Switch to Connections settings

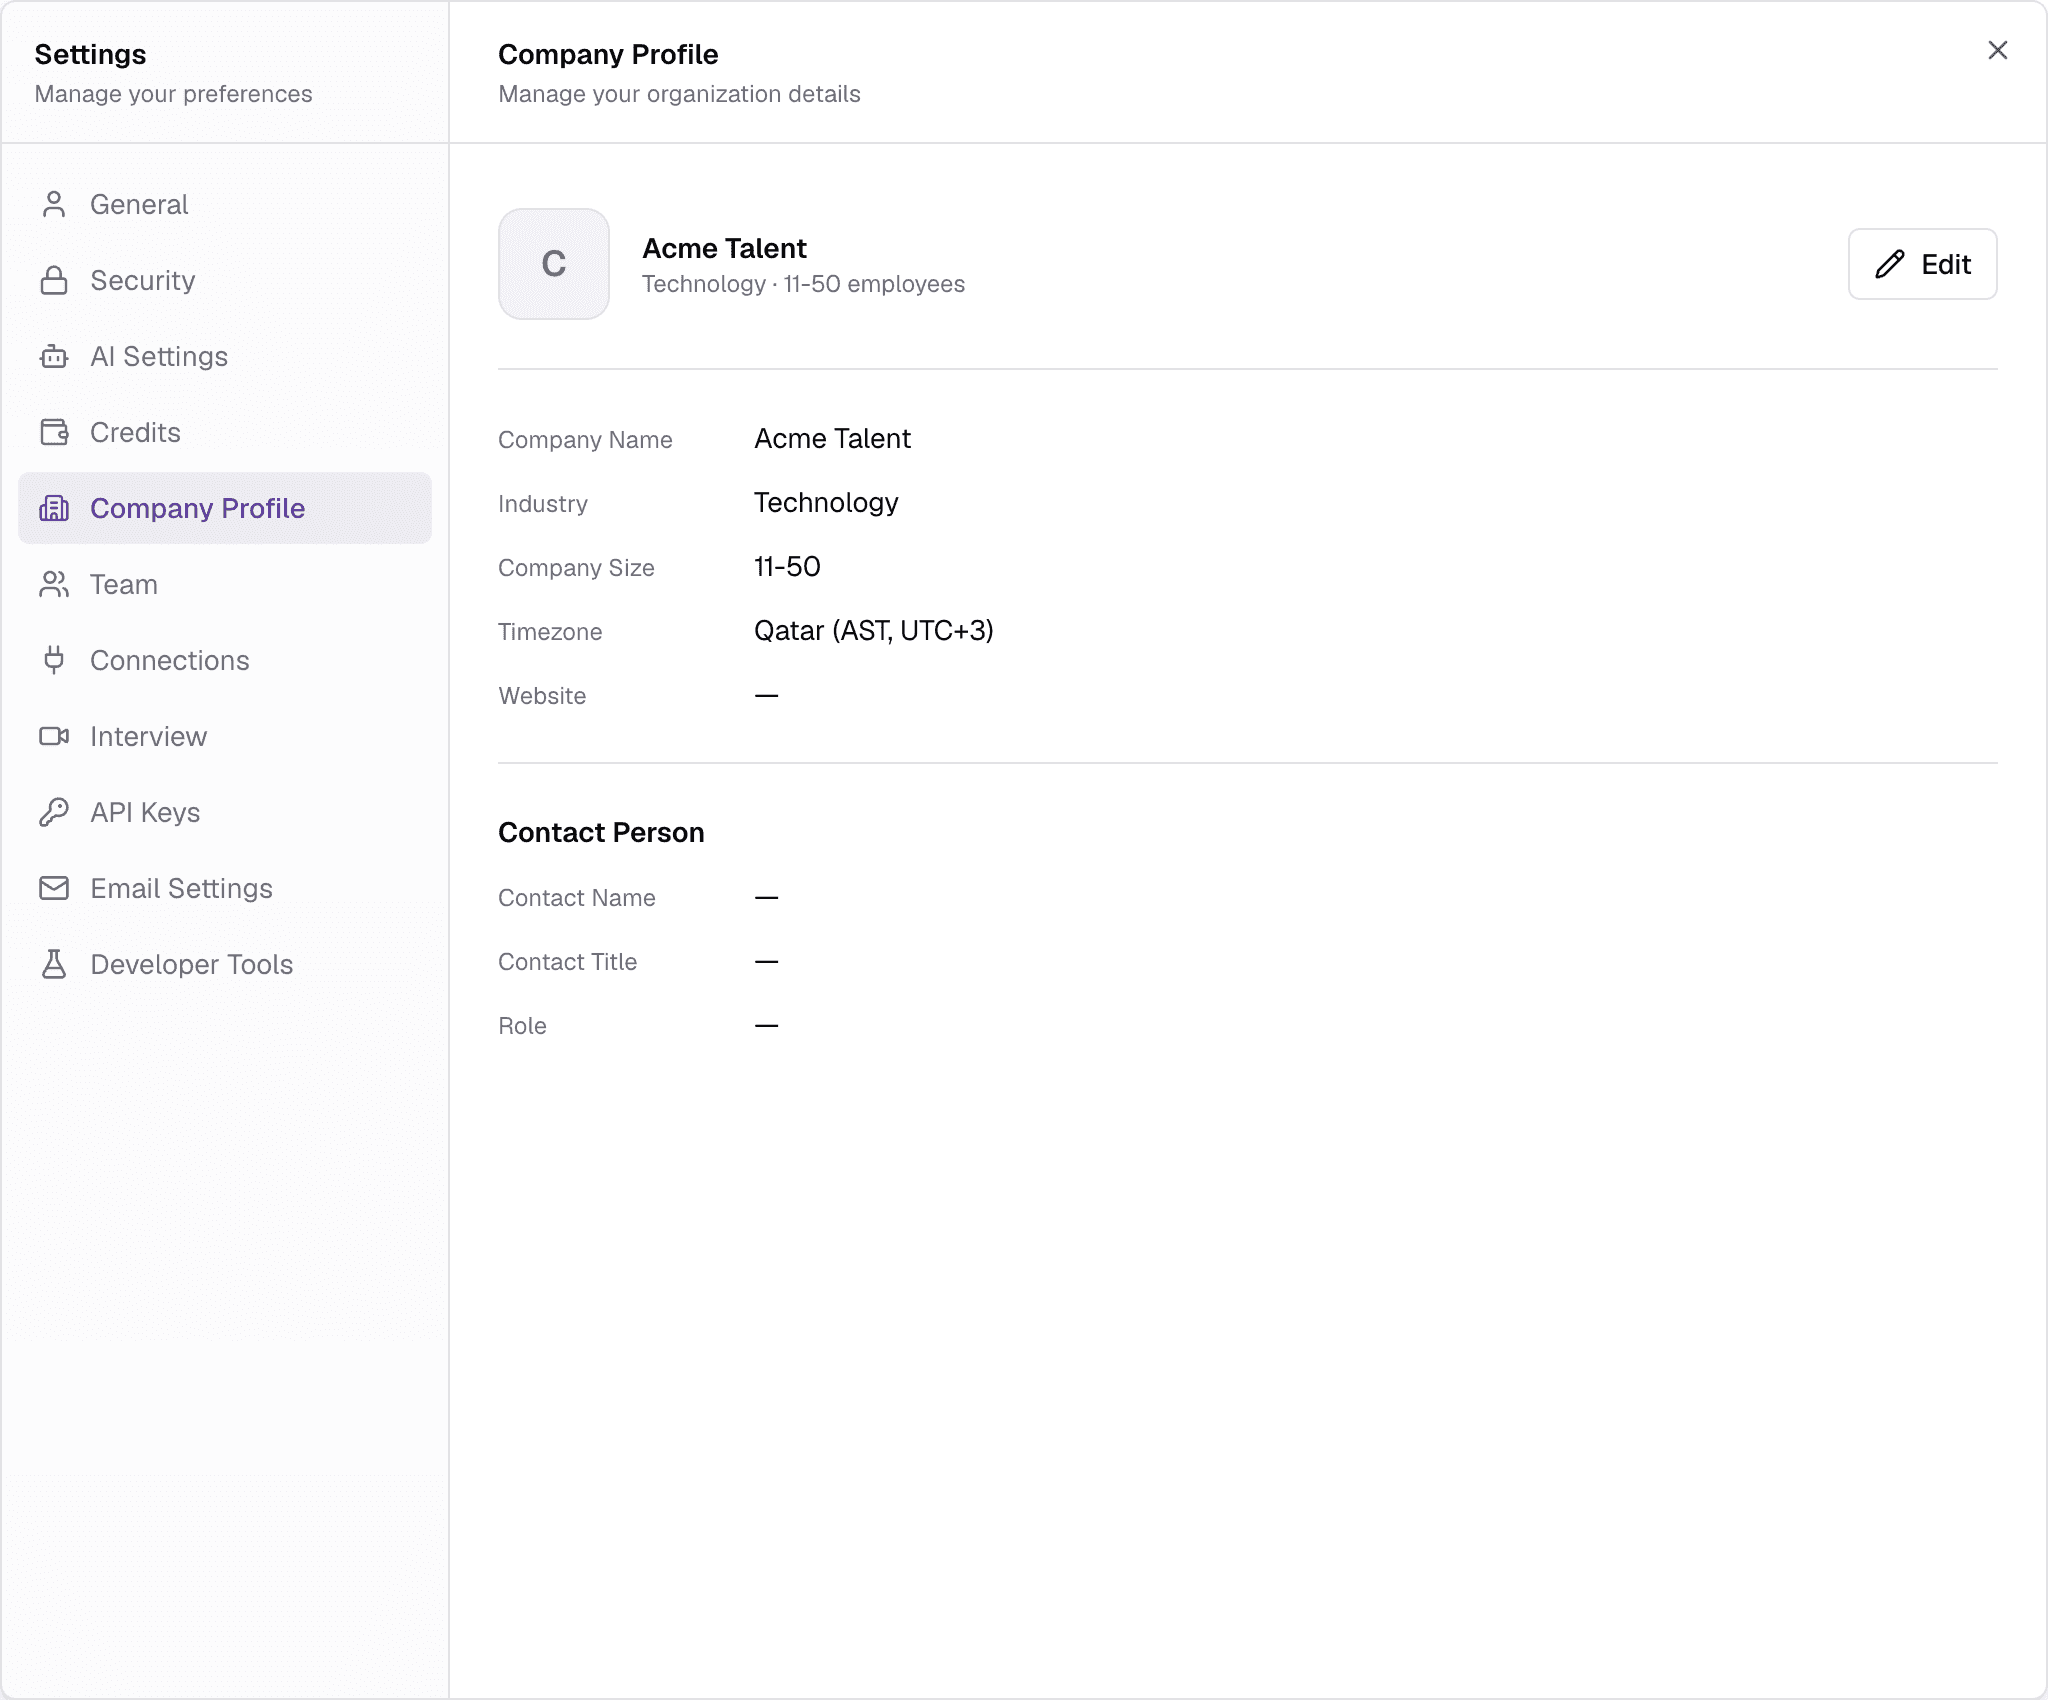coord(225,660)
